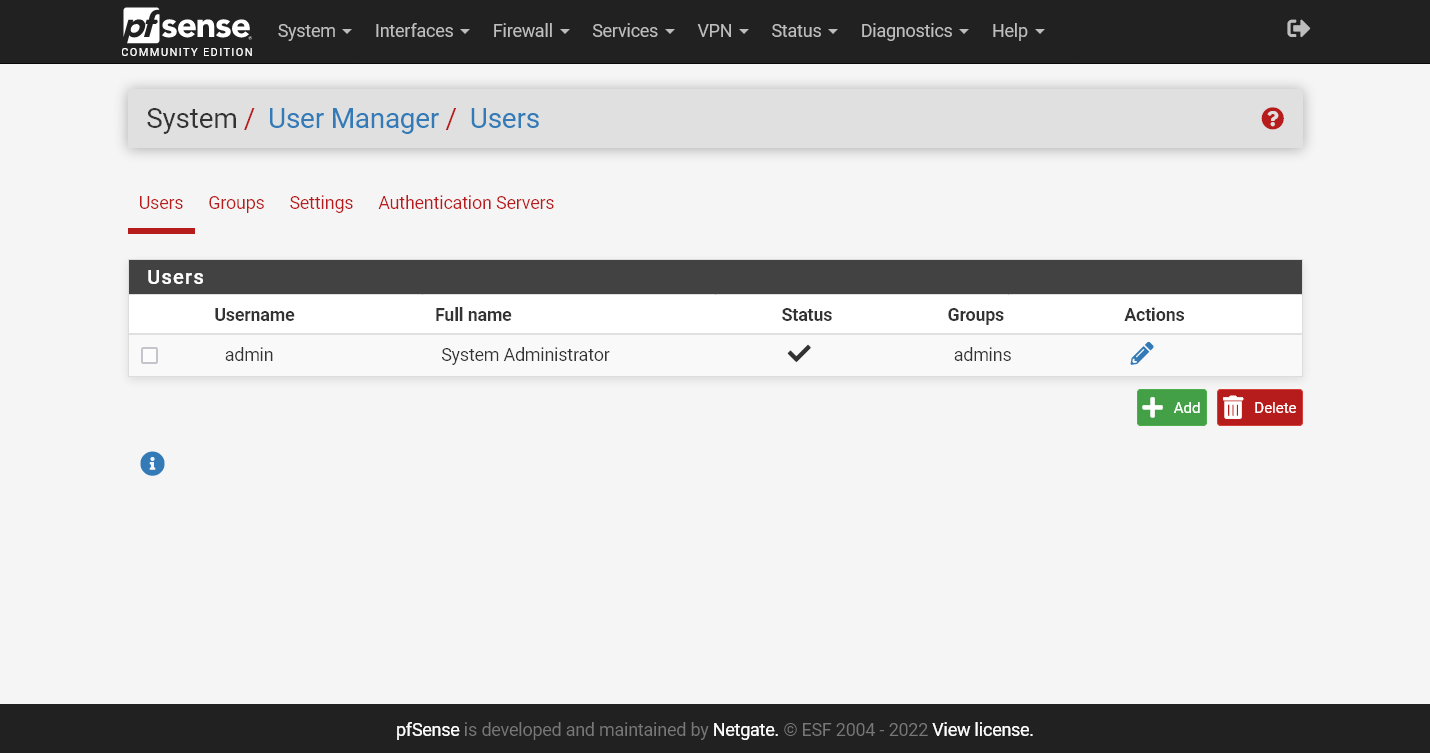Click the blue info icon below table
The height and width of the screenshot is (753, 1430).
click(x=152, y=464)
